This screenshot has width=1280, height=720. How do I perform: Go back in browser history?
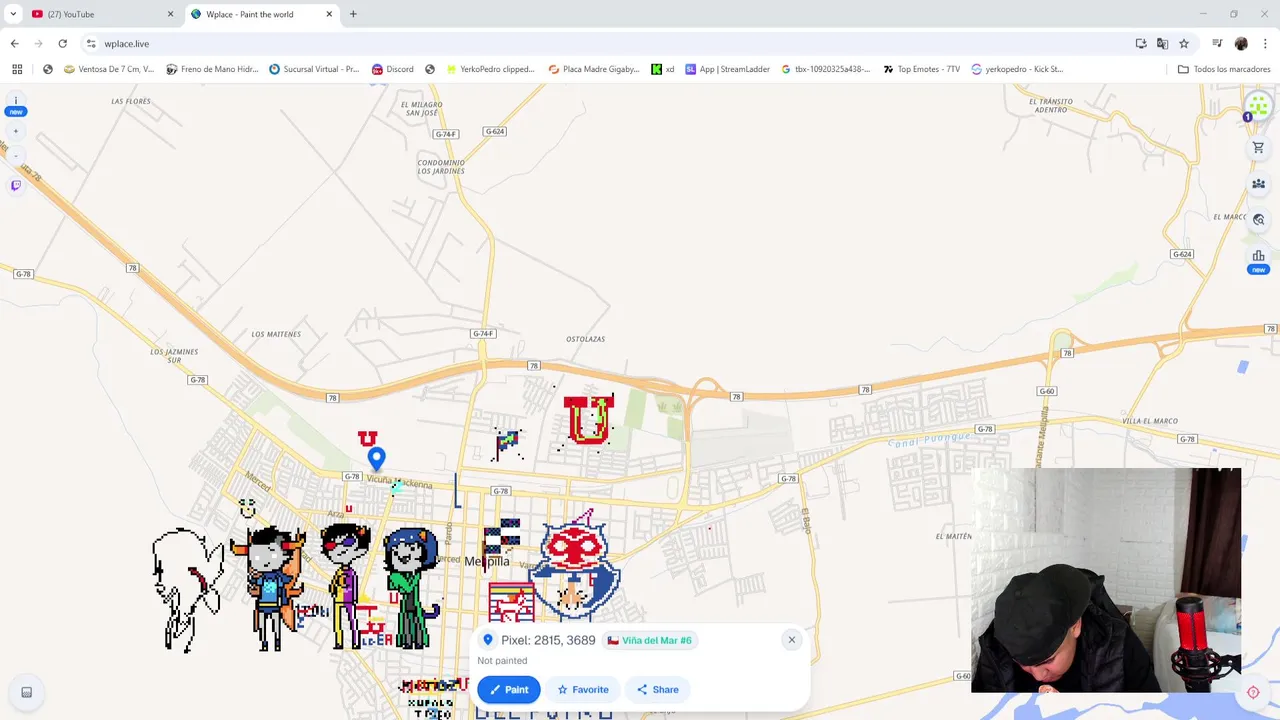coord(14,43)
